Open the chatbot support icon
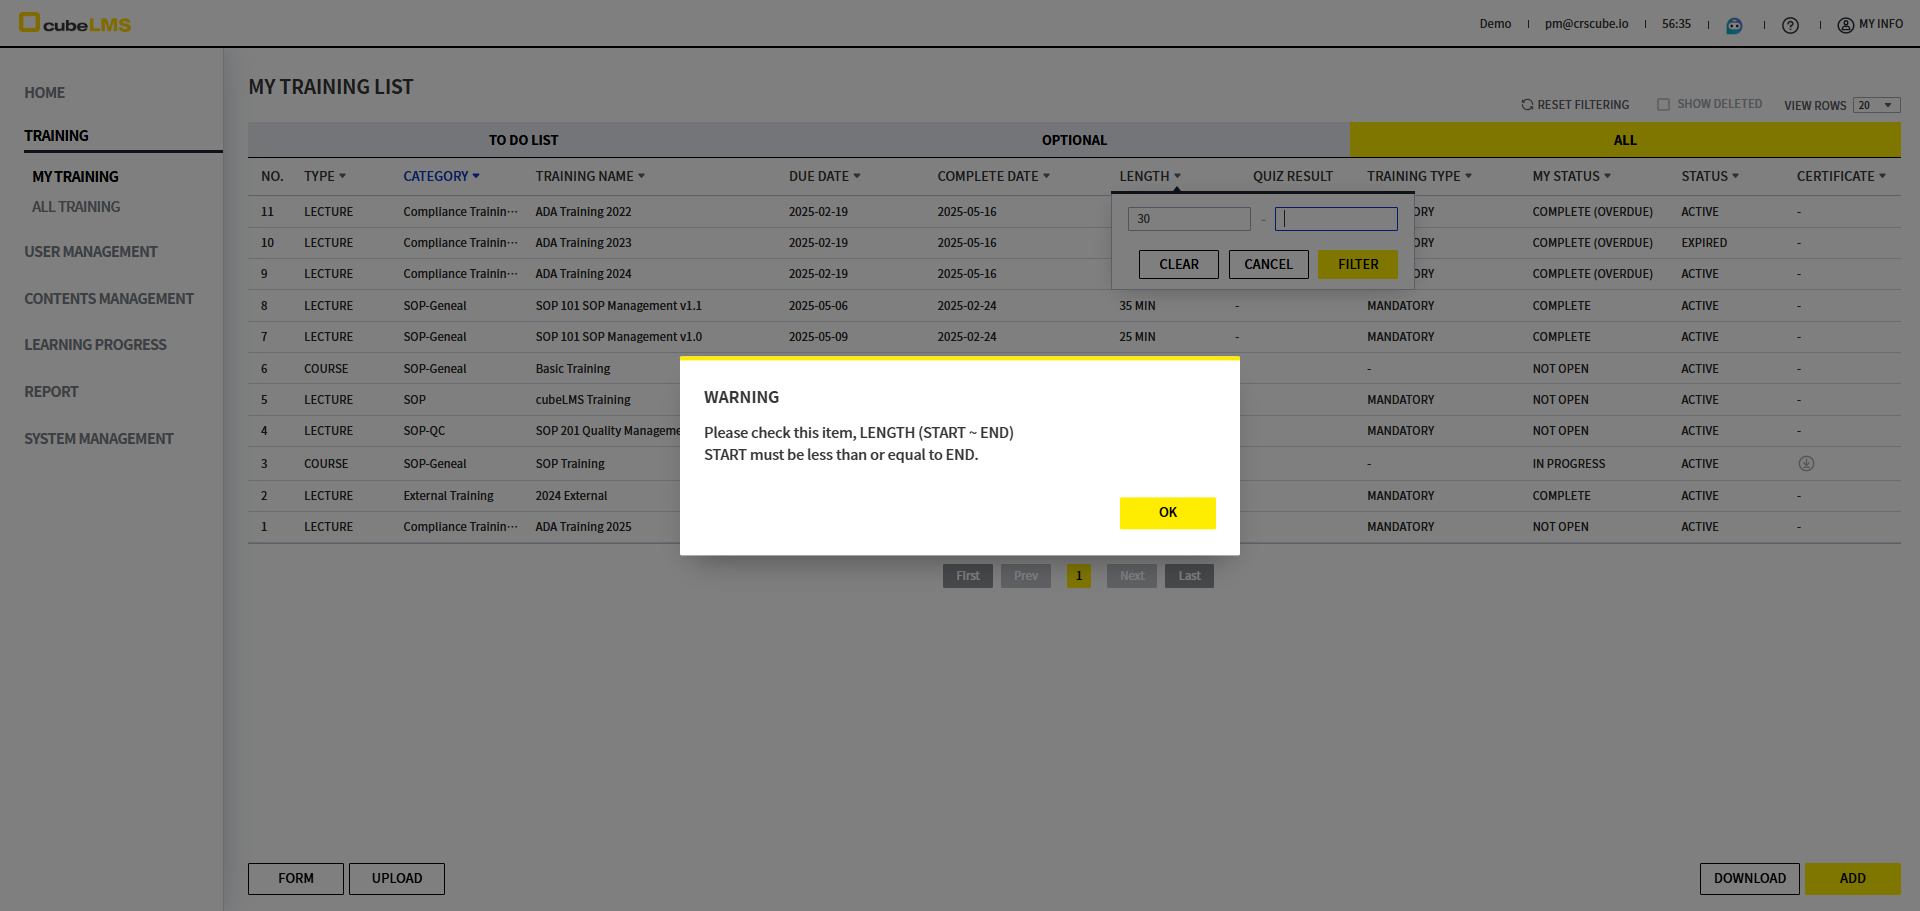1920x911 pixels. point(1734,25)
